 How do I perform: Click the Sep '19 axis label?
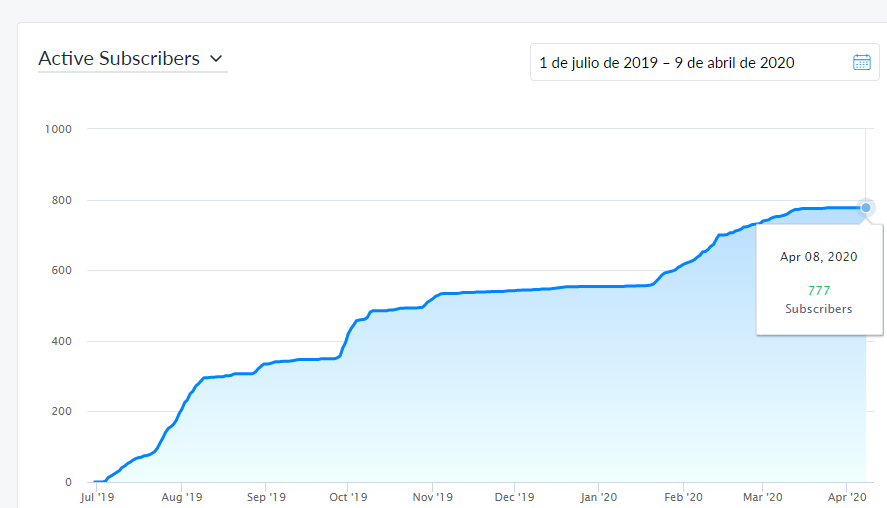266,497
